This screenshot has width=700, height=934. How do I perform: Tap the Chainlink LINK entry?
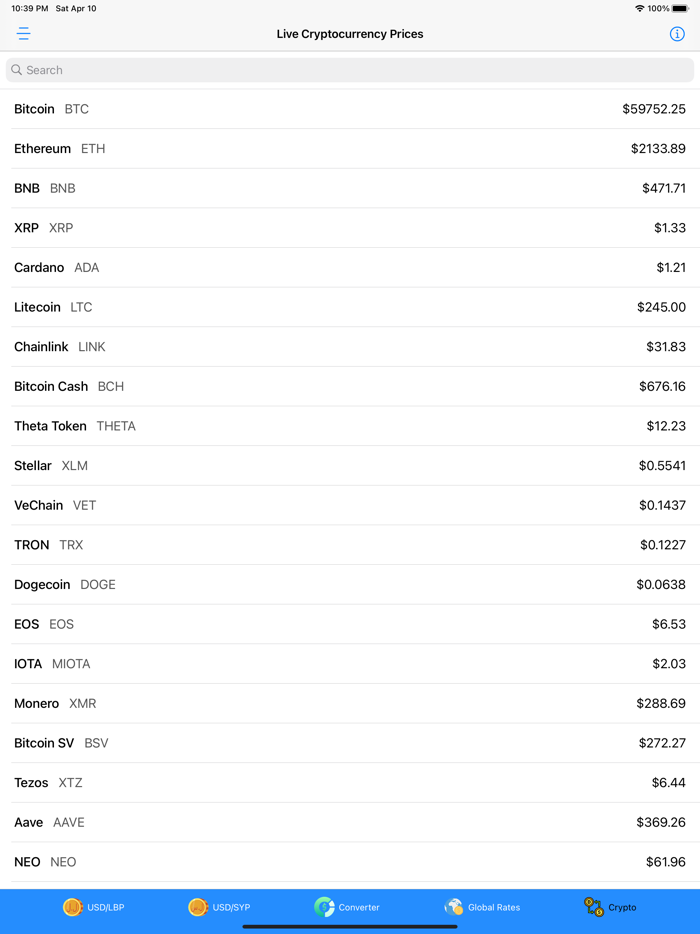click(x=350, y=347)
